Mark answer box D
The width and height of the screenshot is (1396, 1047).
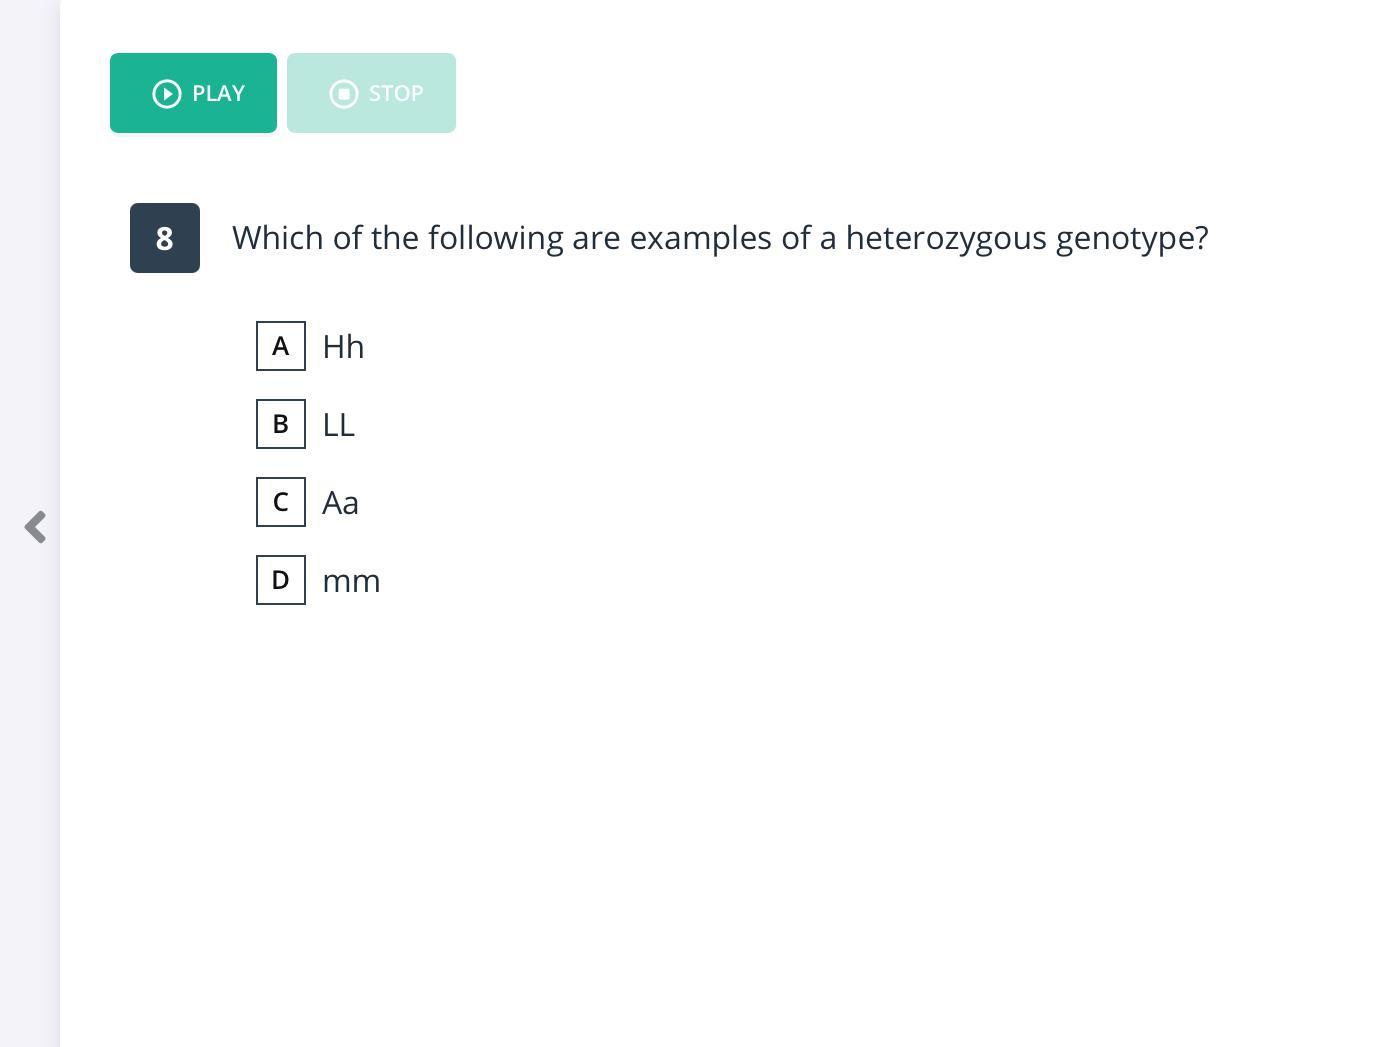[x=281, y=580]
